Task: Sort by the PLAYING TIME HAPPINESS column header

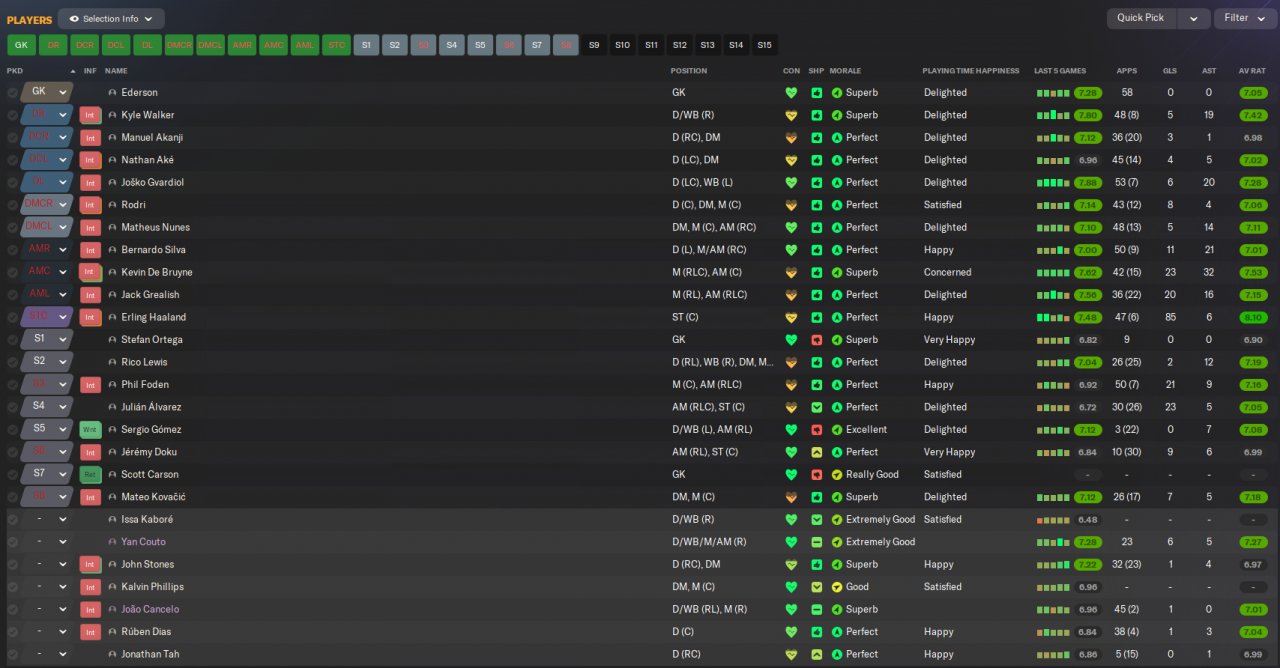Action: (970, 71)
